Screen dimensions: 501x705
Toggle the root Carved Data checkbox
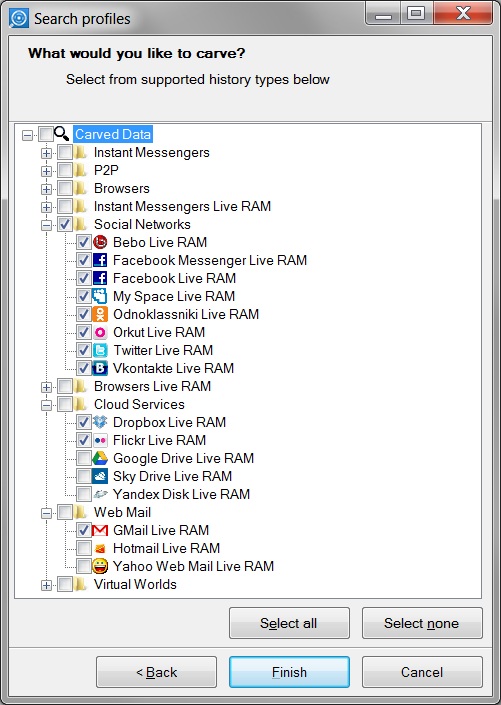click(46, 134)
